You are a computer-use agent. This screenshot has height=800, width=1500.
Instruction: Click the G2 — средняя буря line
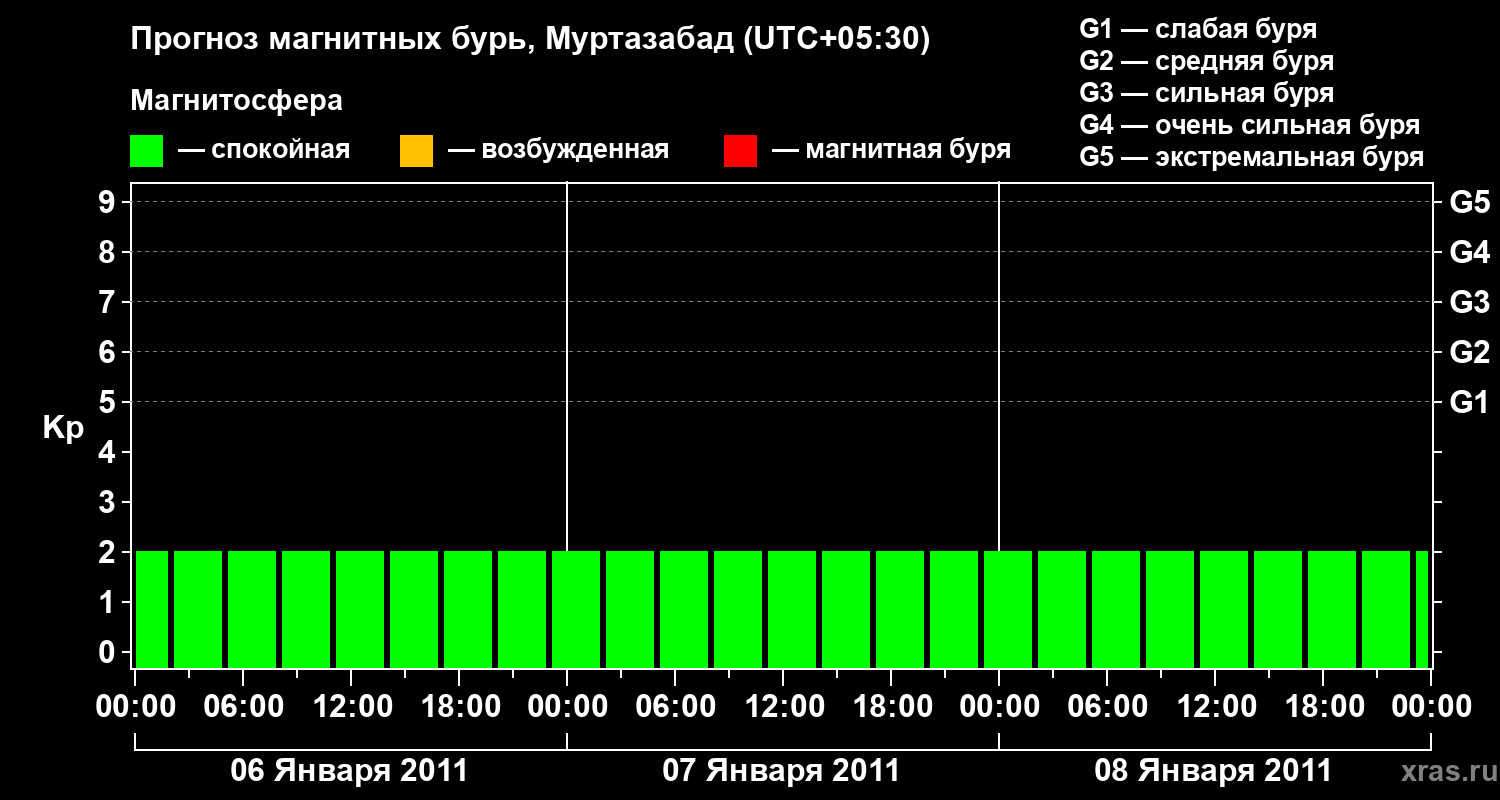pos(1207,61)
